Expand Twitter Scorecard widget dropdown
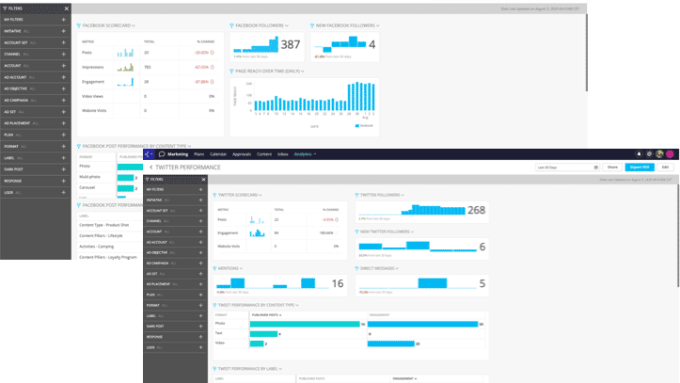Viewport: 680px width, 383px height. point(260,195)
